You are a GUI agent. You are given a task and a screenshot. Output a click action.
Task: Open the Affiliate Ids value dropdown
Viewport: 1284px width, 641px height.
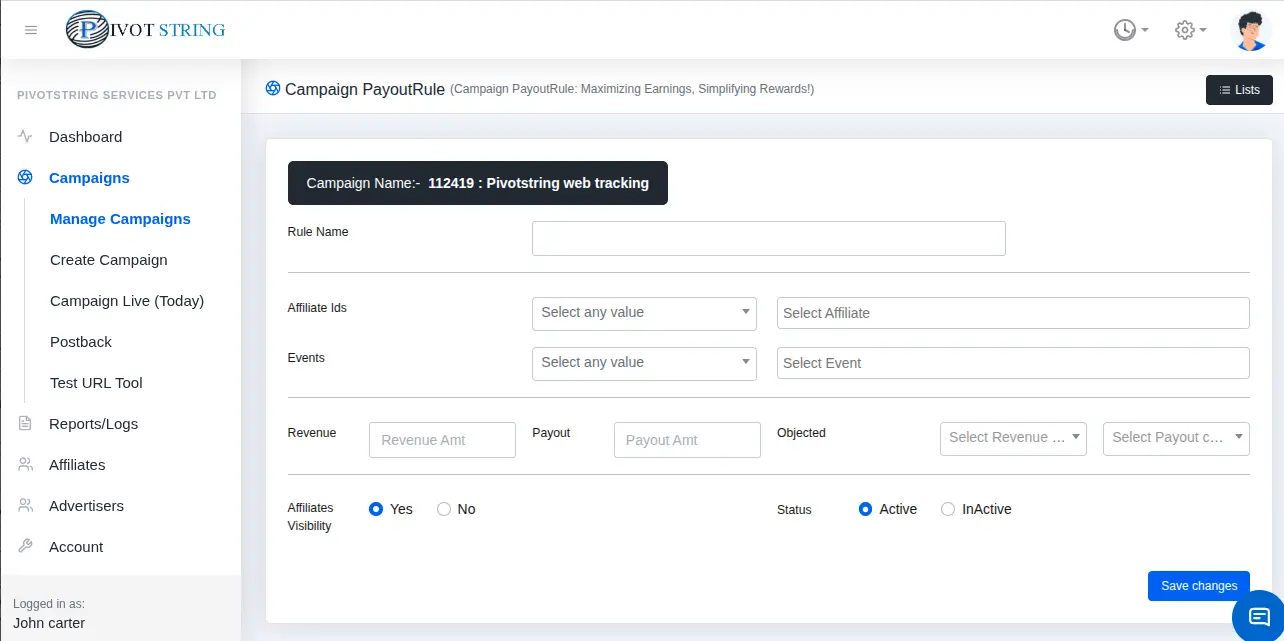(x=644, y=313)
